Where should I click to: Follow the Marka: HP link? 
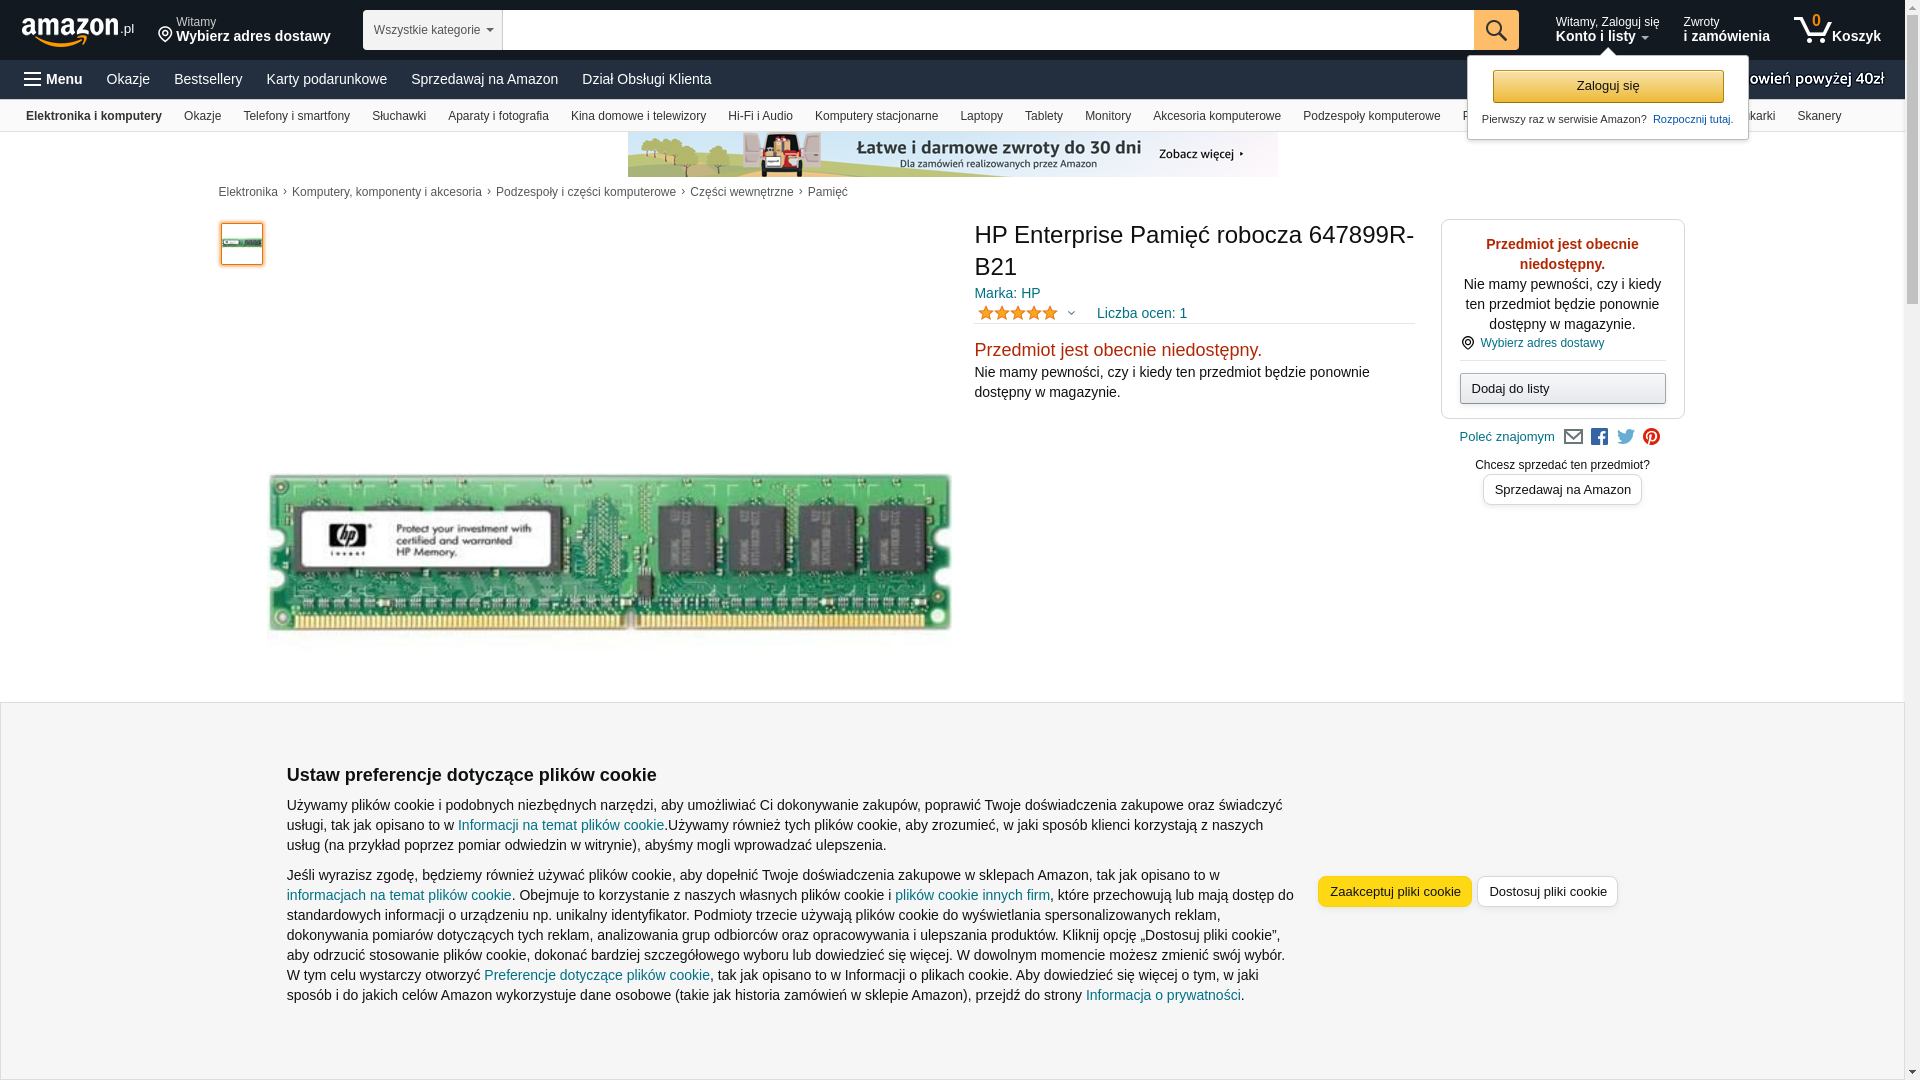1007,293
